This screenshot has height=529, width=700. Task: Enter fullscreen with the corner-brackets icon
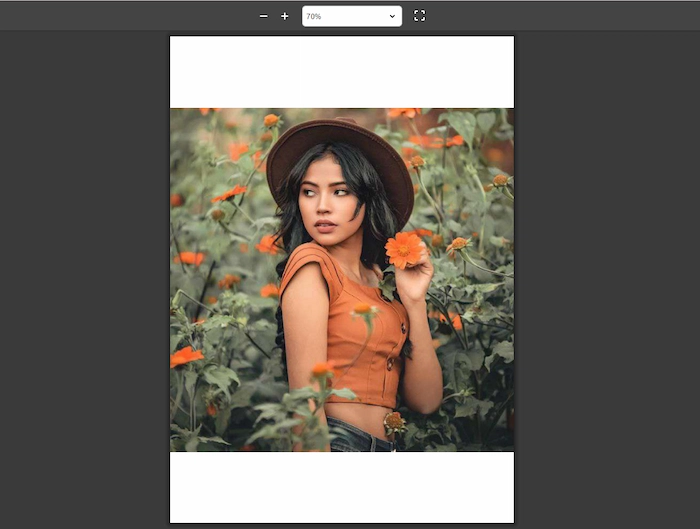[419, 16]
